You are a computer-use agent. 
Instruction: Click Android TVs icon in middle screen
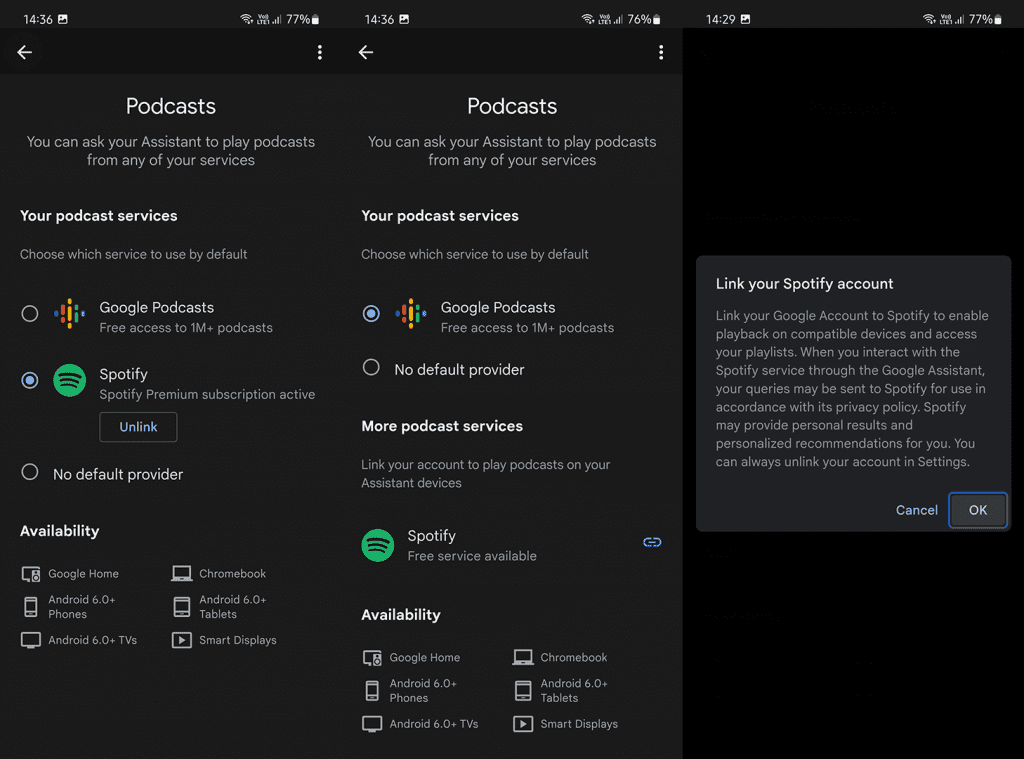(372, 724)
